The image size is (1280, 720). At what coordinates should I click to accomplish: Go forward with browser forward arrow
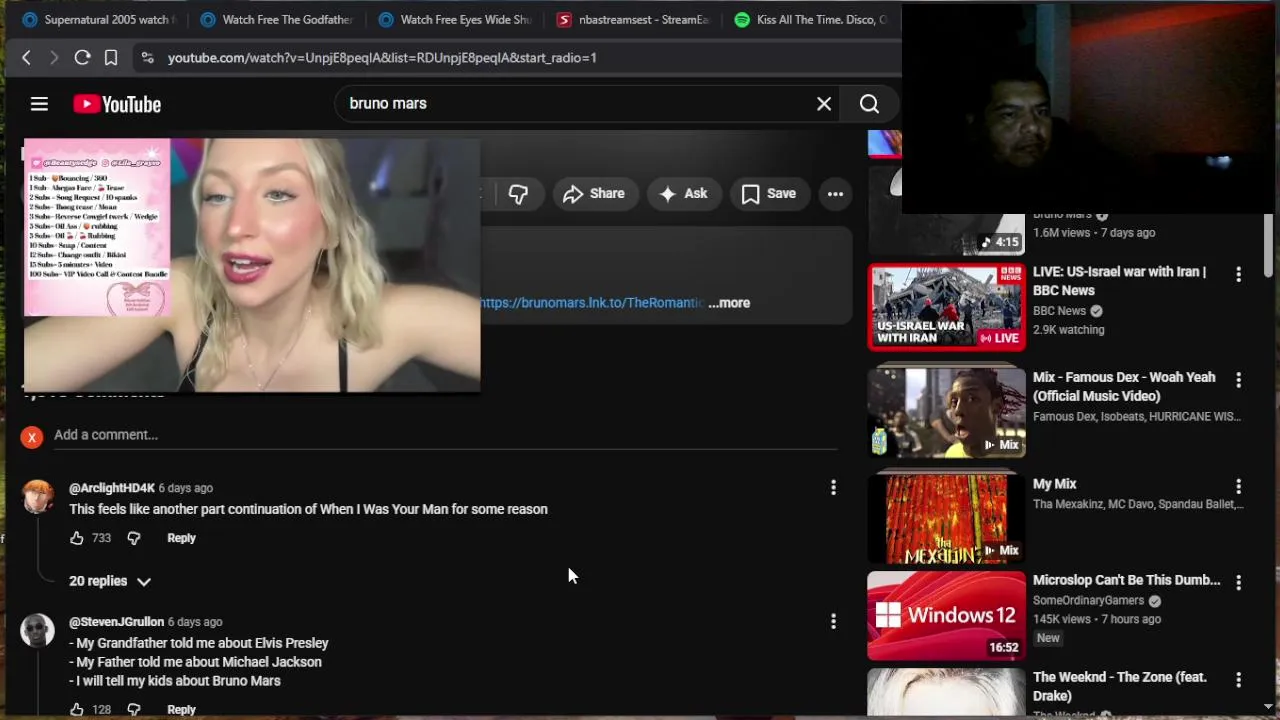[x=54, y=58]
